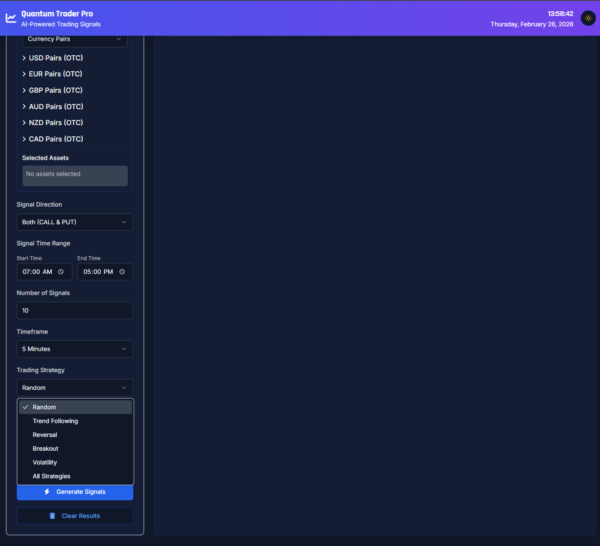Expand the EUR Pairs (OTC) group
This screenshot has width=600, height=546.
point(54,74)
